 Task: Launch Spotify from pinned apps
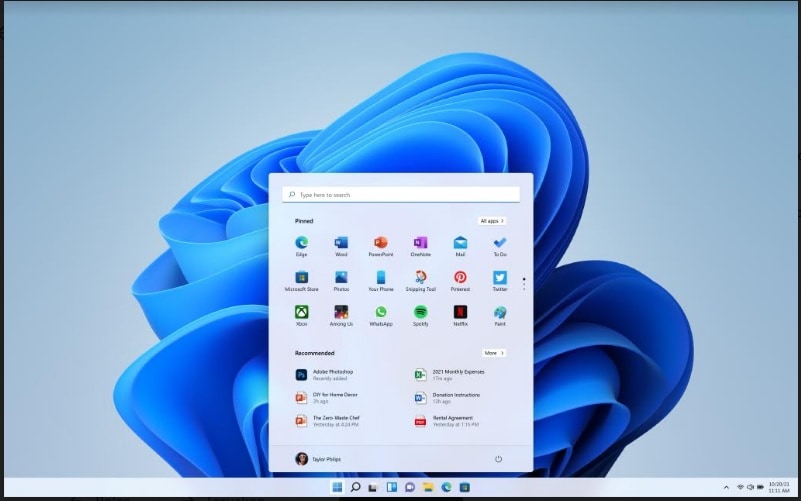click(420, 312)
